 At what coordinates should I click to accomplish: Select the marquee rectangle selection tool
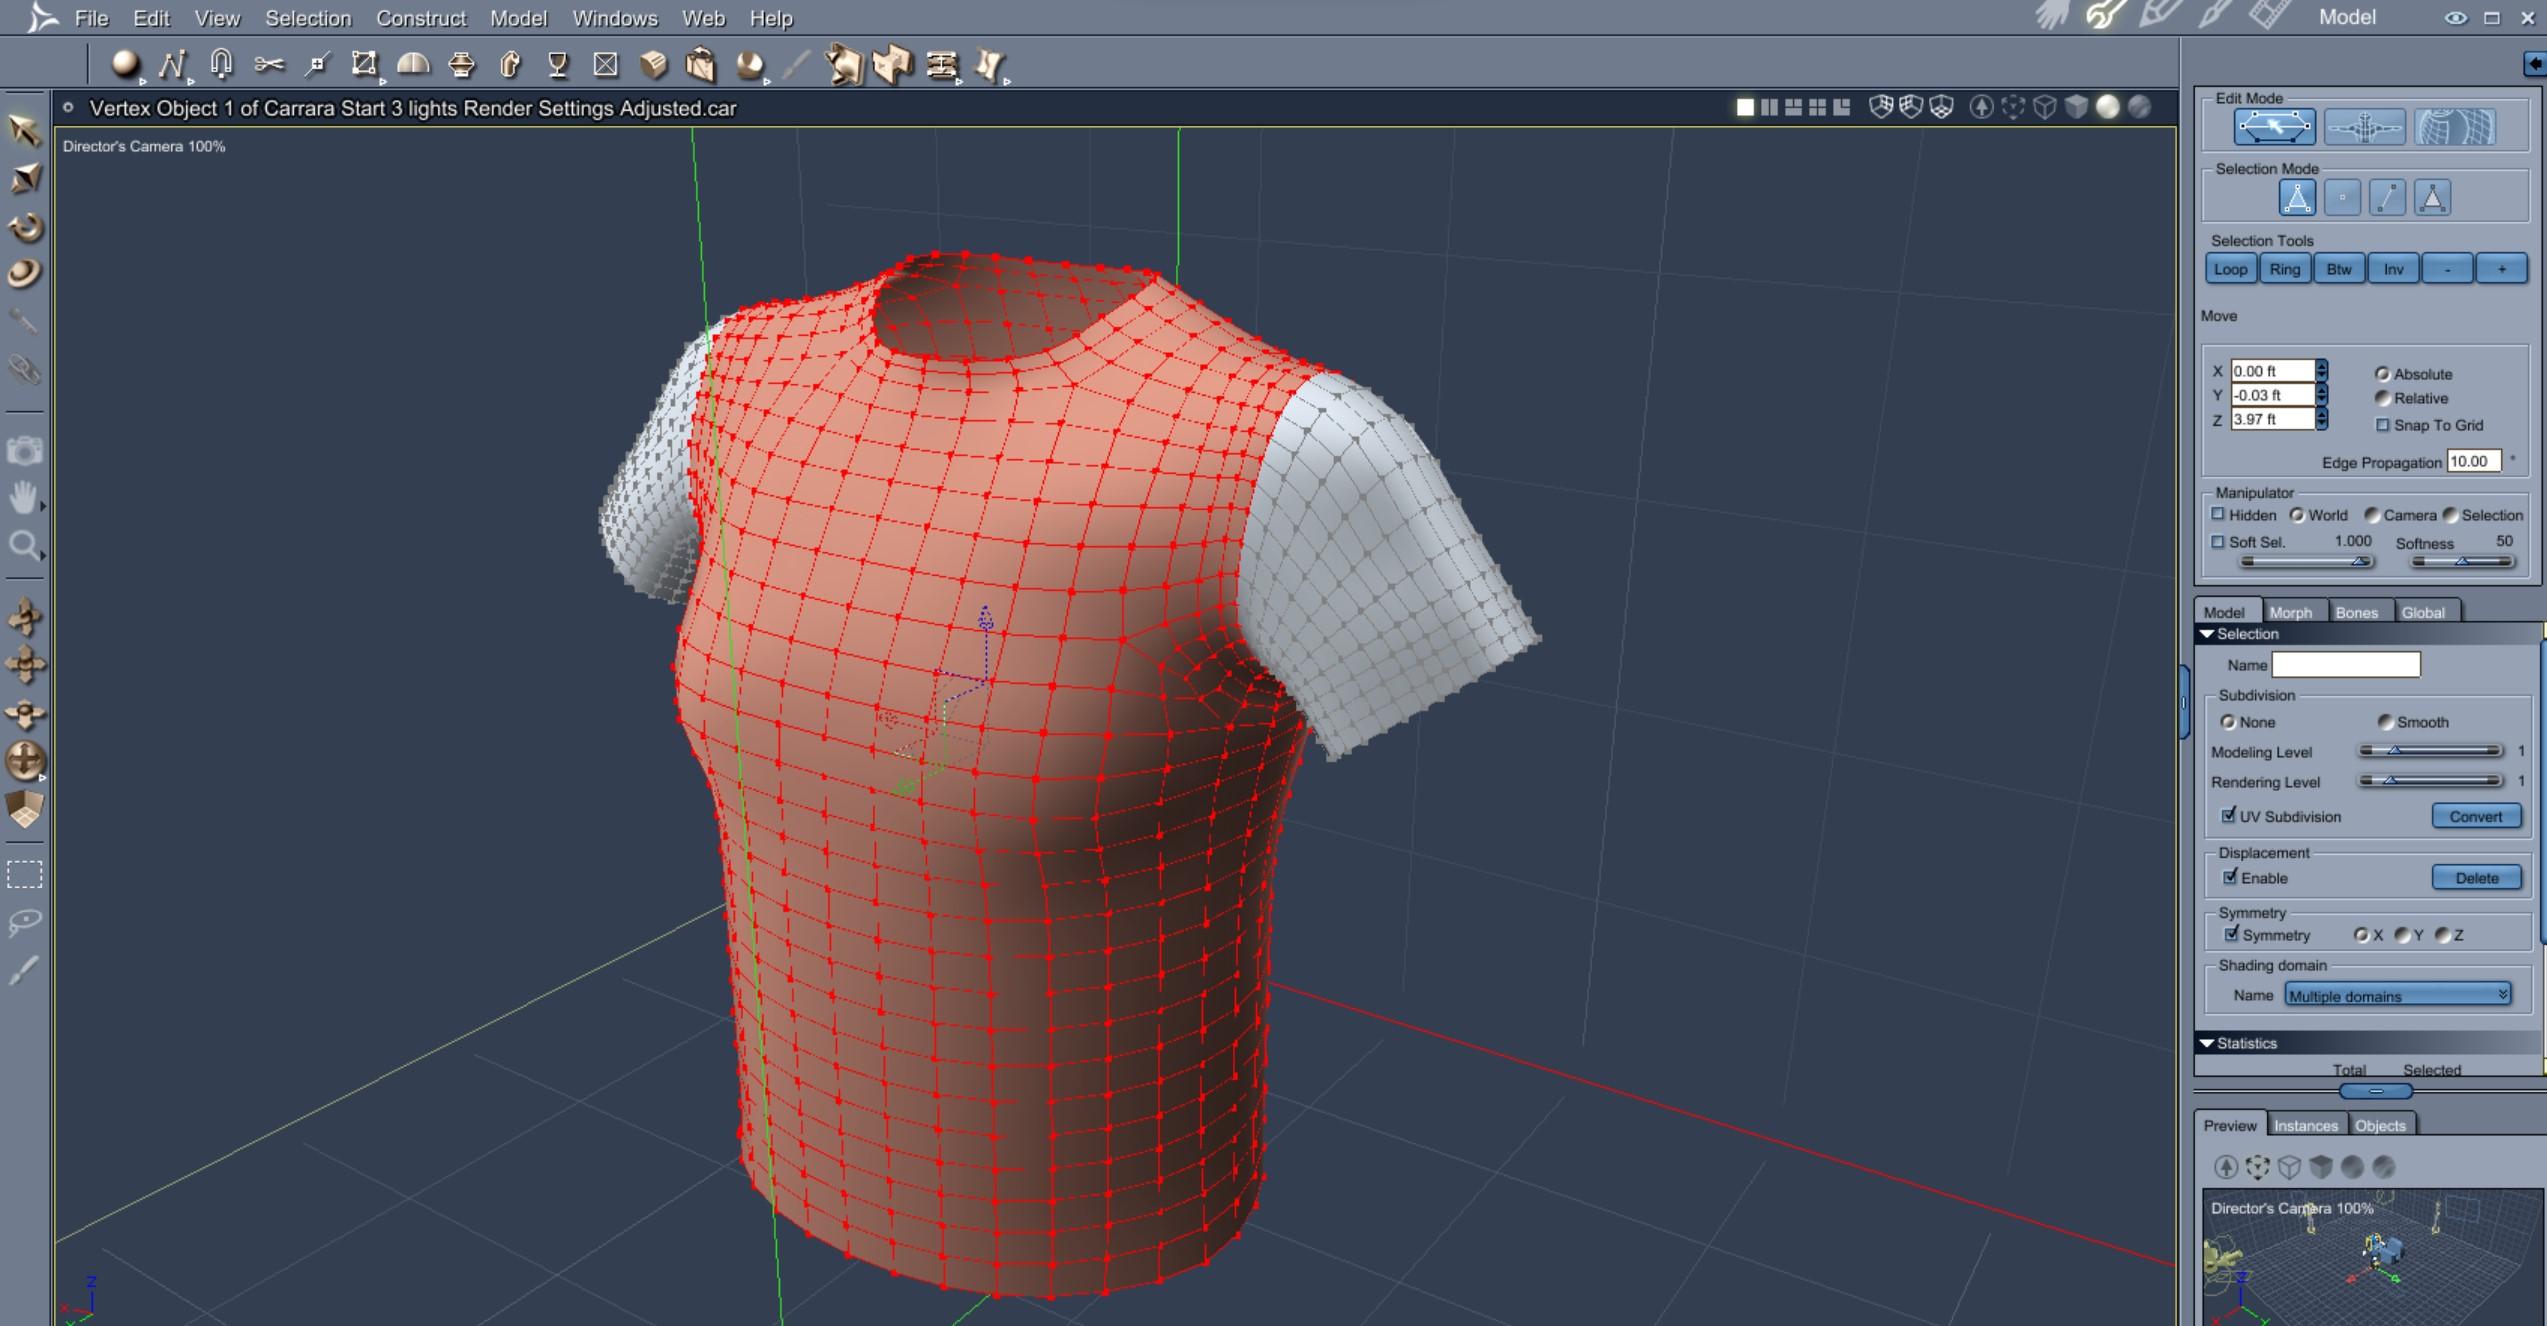pyautogui.click(x=24, y=875)
